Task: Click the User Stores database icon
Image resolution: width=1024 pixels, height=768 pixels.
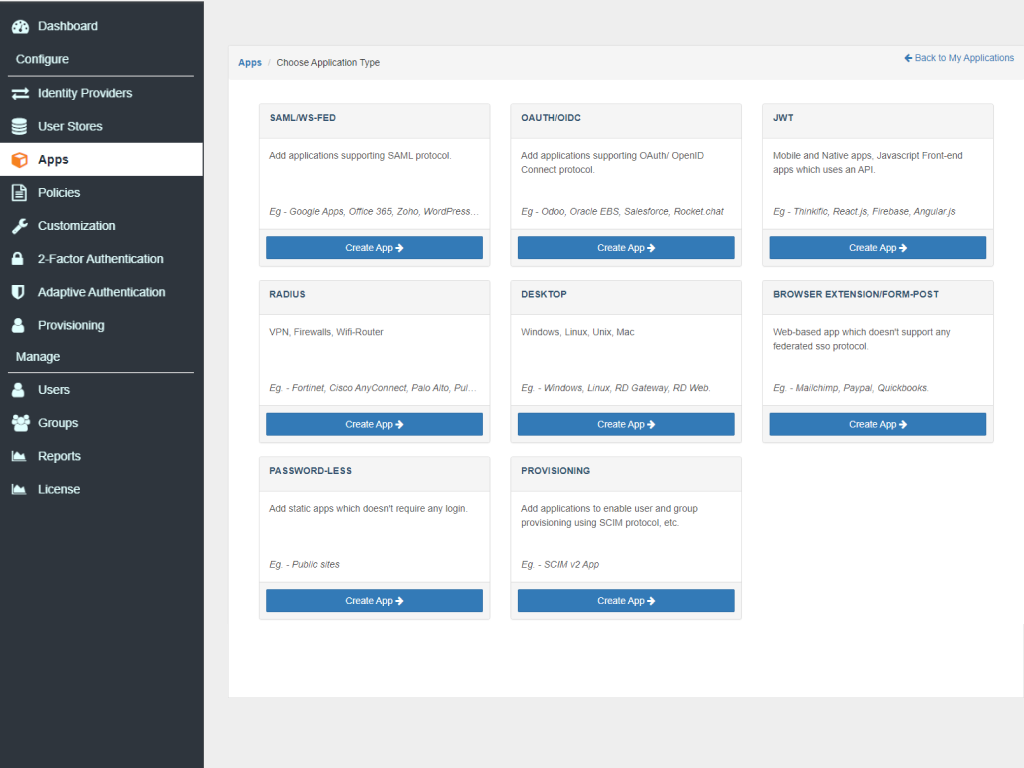Action: (19, 126)
